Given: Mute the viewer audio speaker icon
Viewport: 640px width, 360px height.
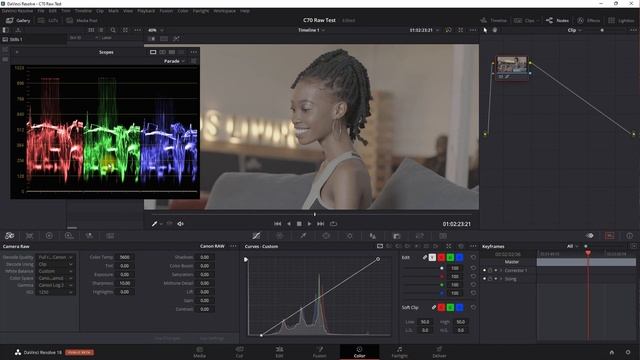Looking at the screenshot, I should tap(180, 224).
